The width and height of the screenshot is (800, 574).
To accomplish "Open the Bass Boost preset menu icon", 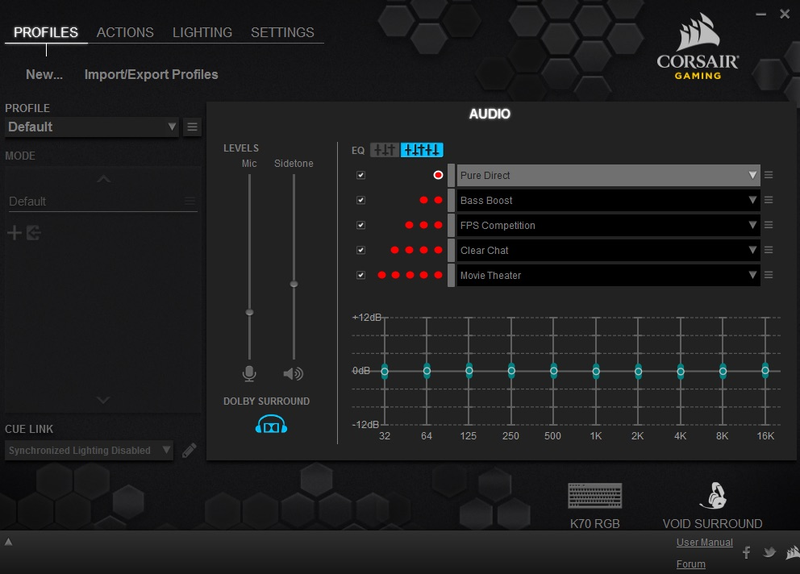I will [x=768, y=200].
